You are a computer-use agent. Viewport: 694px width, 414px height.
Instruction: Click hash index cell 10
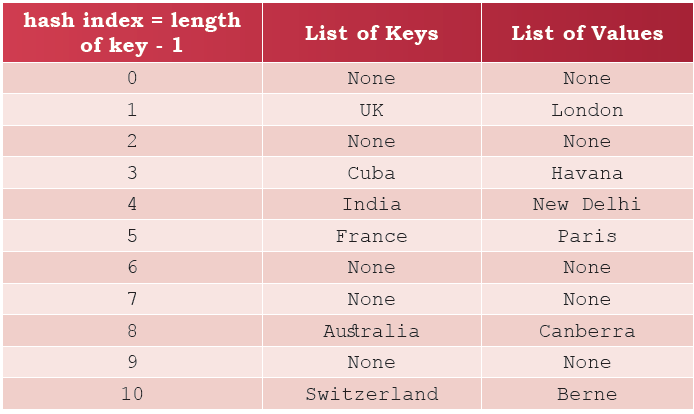click(x=132, y=394)
